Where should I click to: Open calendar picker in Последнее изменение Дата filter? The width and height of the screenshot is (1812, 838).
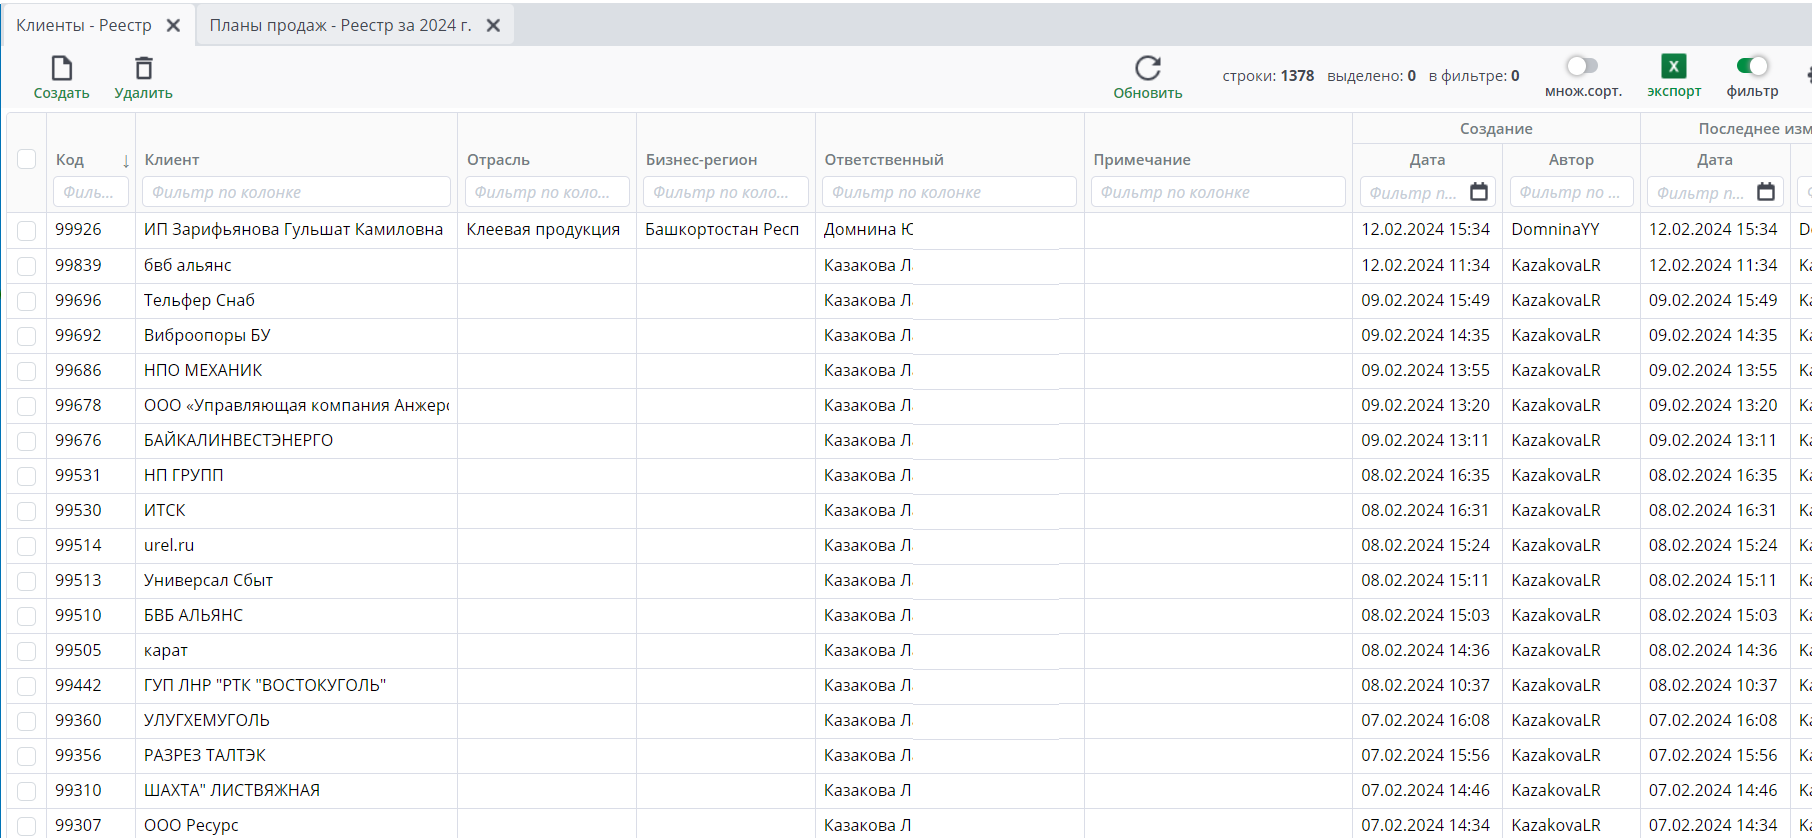tap(1766, 192)
